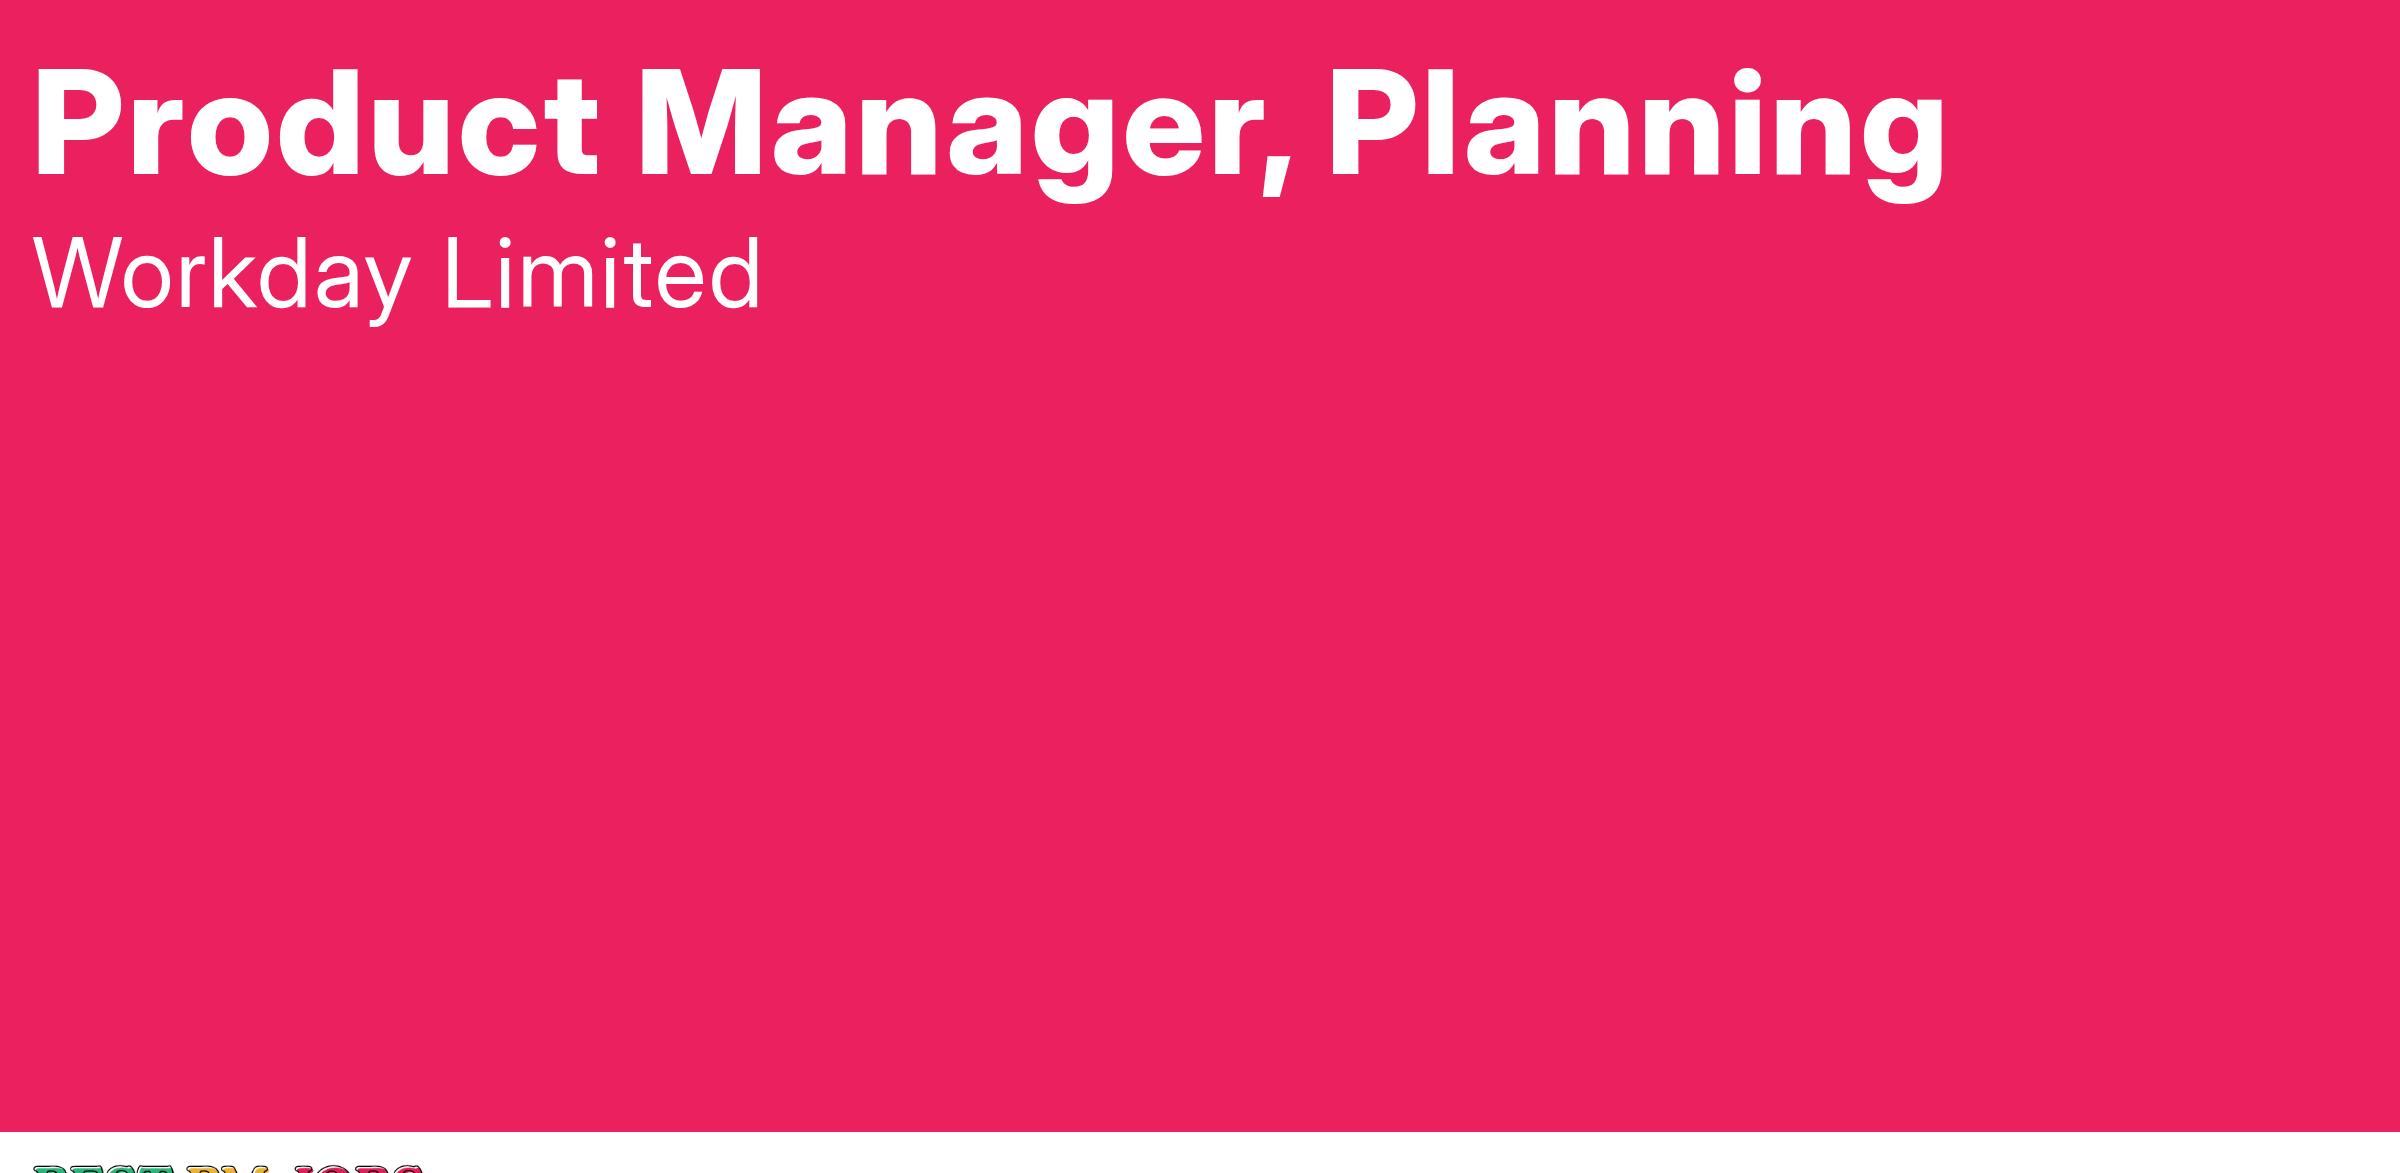Click the "Workday" company name text
This screenshot has width=2400, height=1173.
[222, 277]
